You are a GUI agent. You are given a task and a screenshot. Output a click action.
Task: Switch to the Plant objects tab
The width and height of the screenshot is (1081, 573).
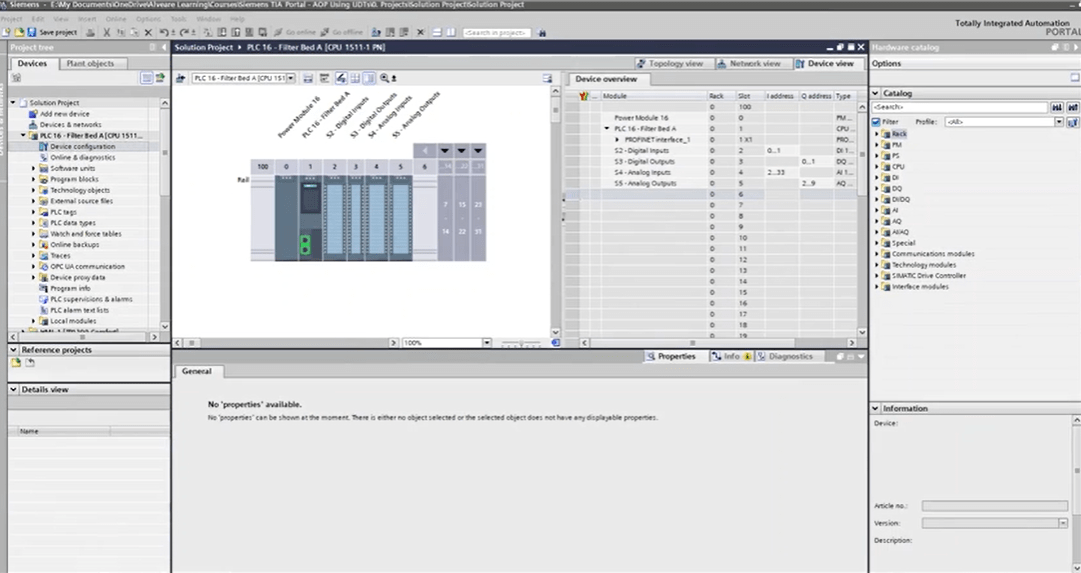90,63
